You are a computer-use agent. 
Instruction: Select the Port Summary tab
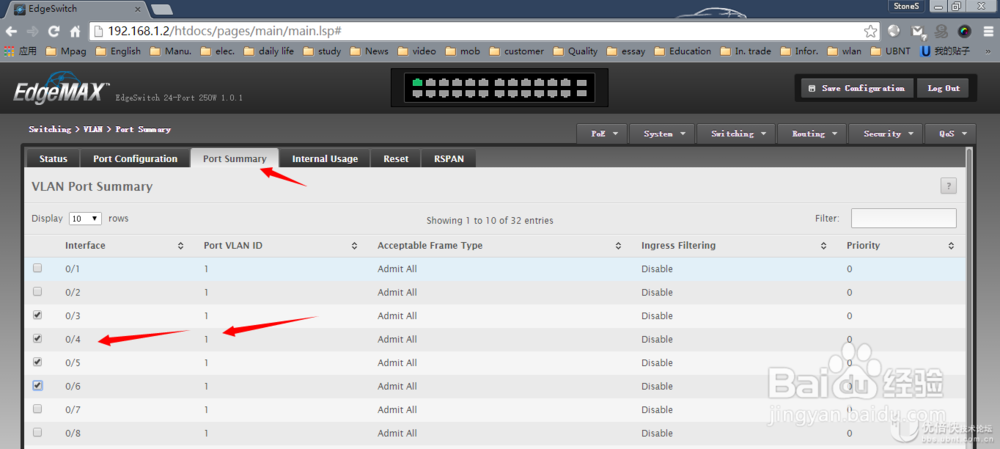tap(235, 159)
